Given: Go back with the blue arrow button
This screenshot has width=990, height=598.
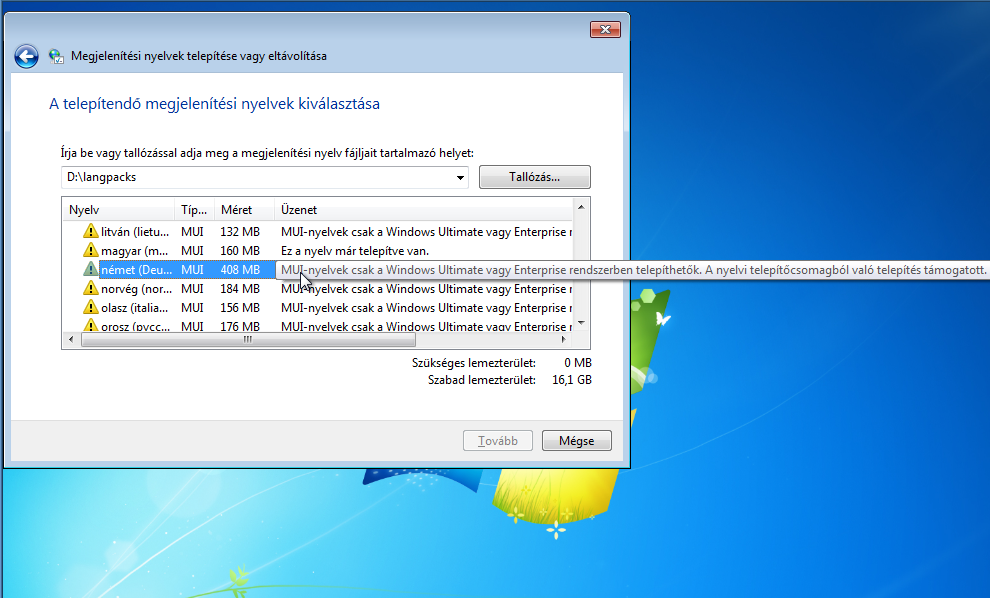Looking at the screenshot, I should pyautogui.click(x=27, y=56).
